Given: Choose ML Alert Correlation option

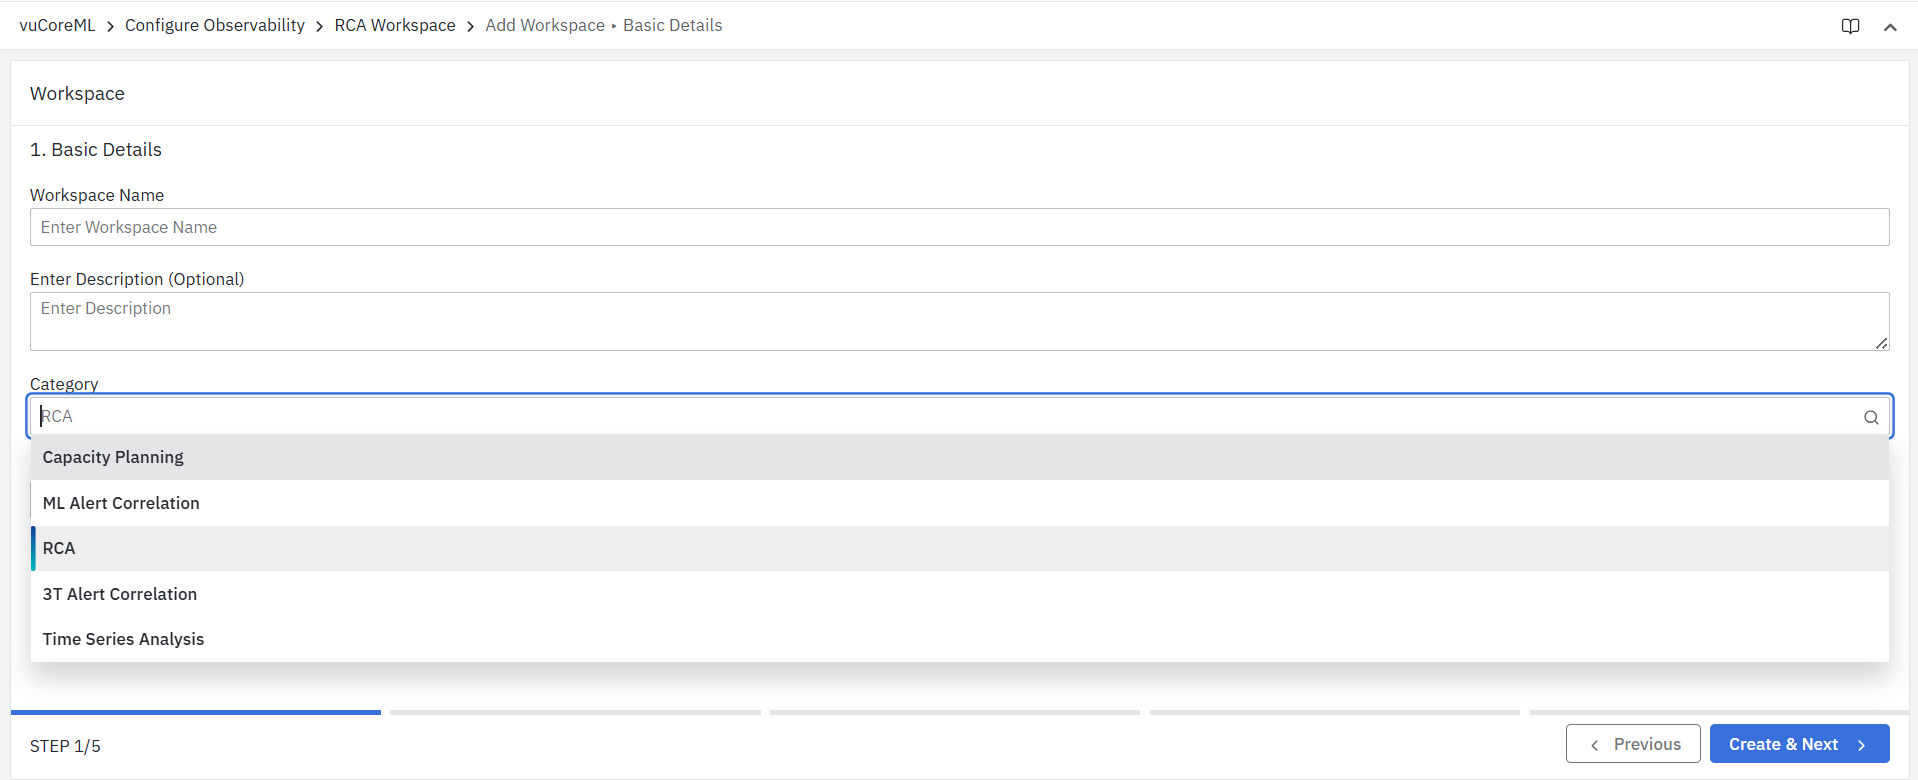Looking at the screenshot, I should click(121, 503).
